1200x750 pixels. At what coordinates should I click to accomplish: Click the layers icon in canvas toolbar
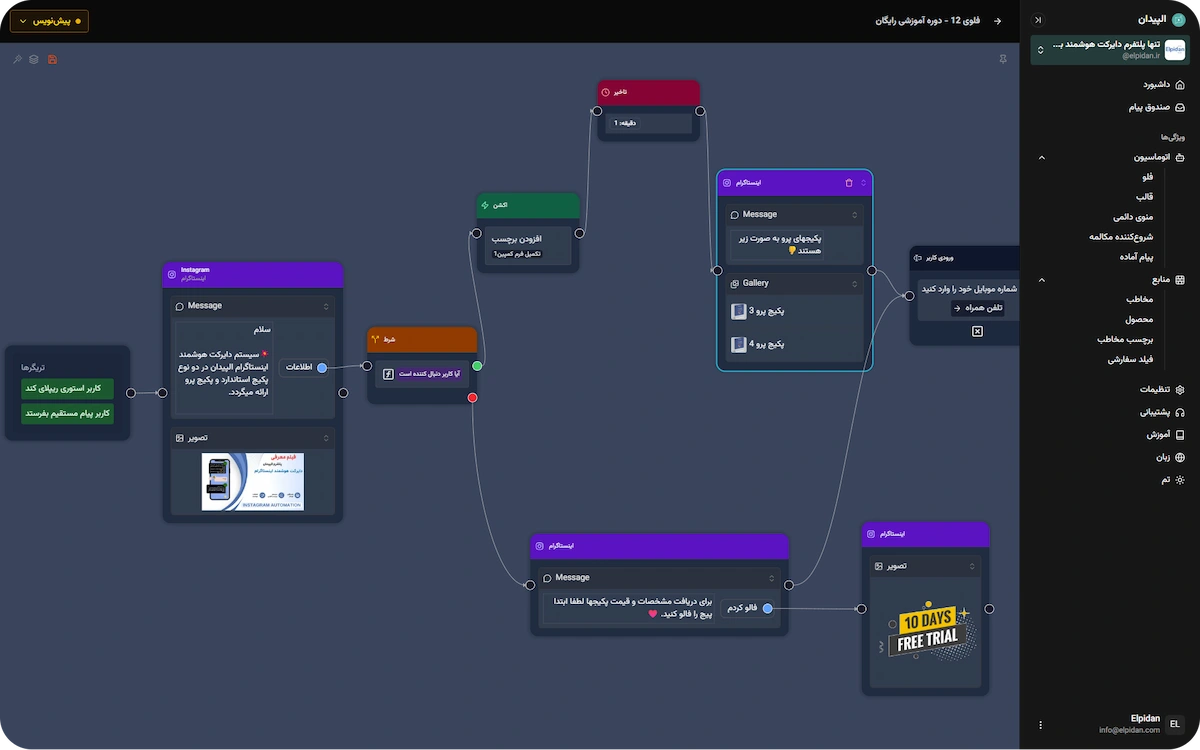pyautogui.click(x=34, y=59)
